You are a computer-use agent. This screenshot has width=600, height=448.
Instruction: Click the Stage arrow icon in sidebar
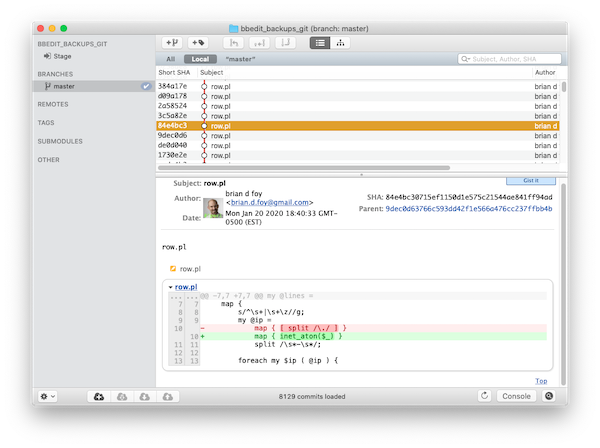(47, 56)
